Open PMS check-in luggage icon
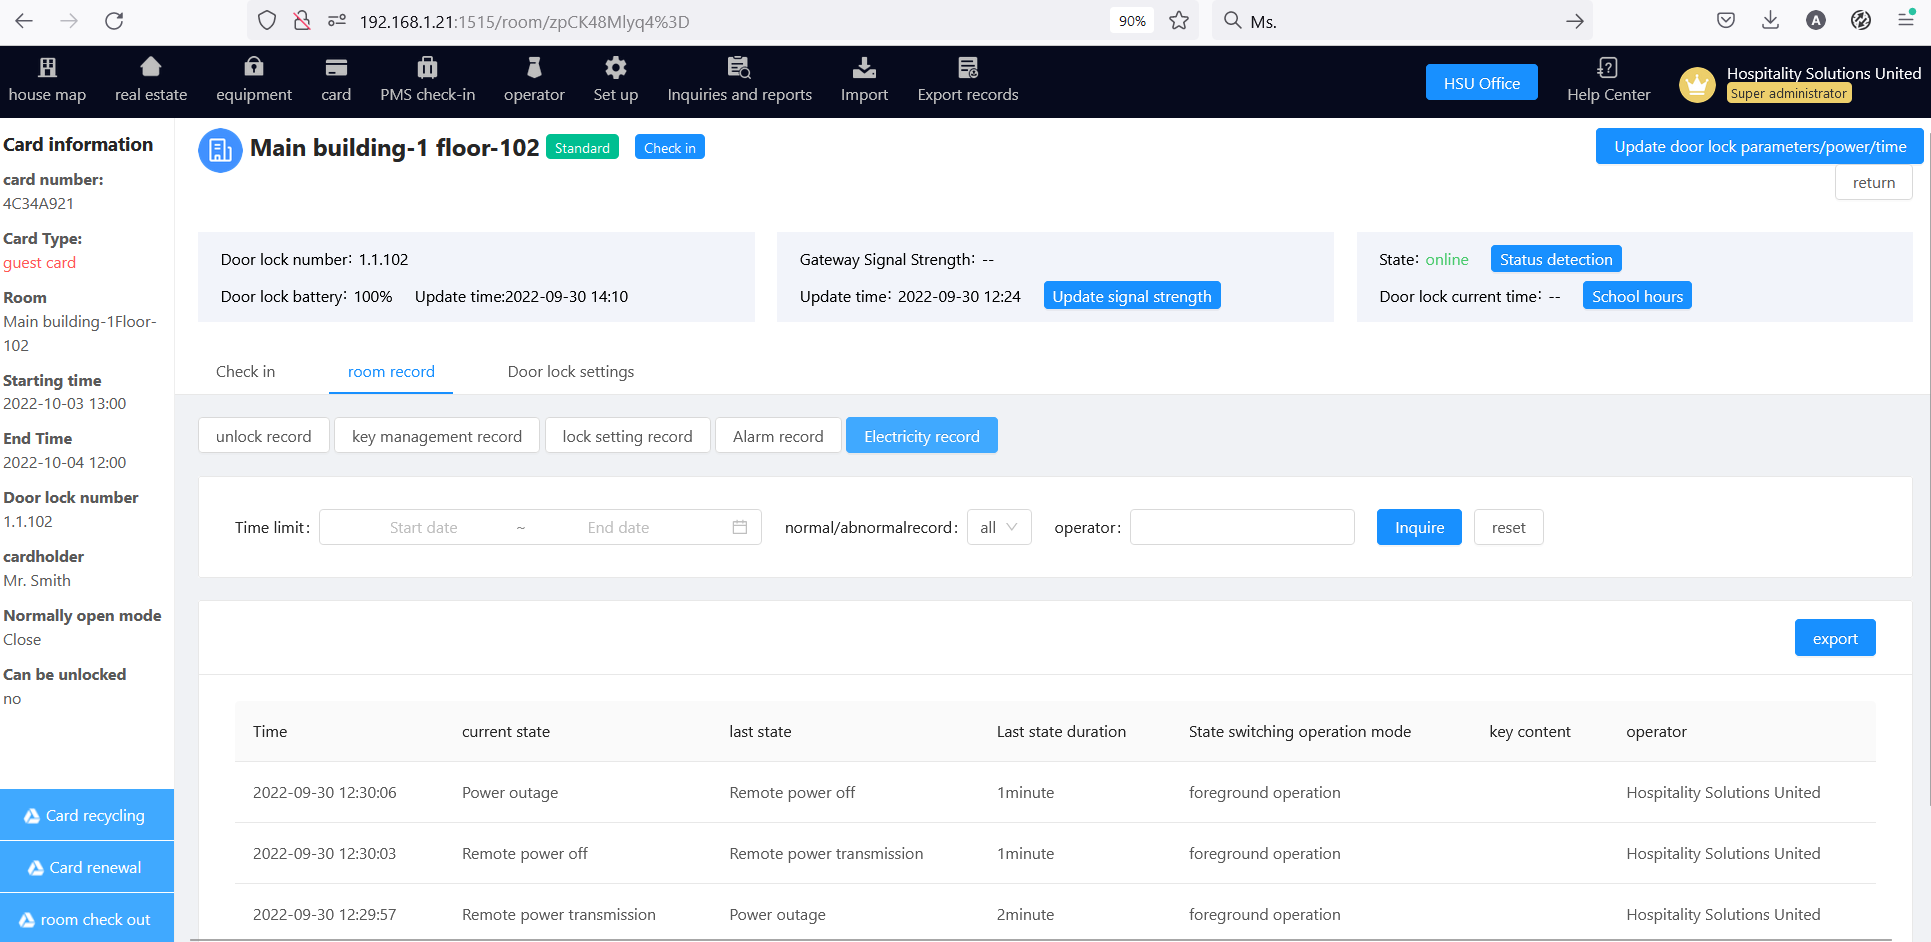 pyautogui.click(x=427, y=67)
